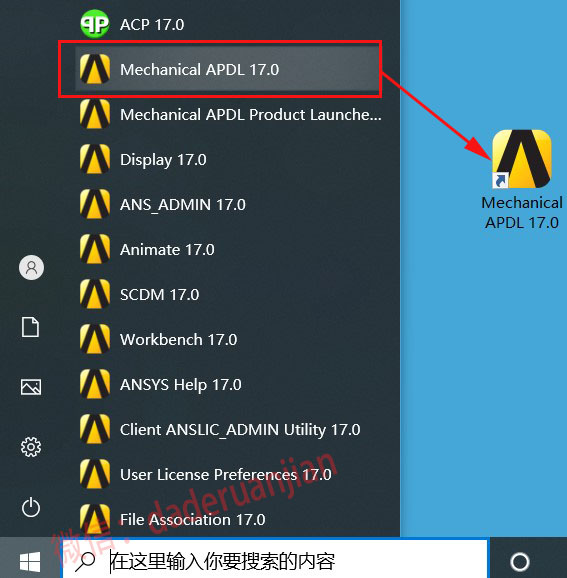Screen dimensions: 567x578
Task: Click the Power button in Start sidebar
Action: pos(31,507)
